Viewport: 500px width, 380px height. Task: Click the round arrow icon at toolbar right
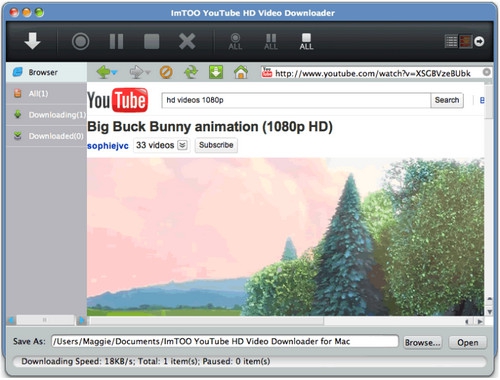pos(479,41)
